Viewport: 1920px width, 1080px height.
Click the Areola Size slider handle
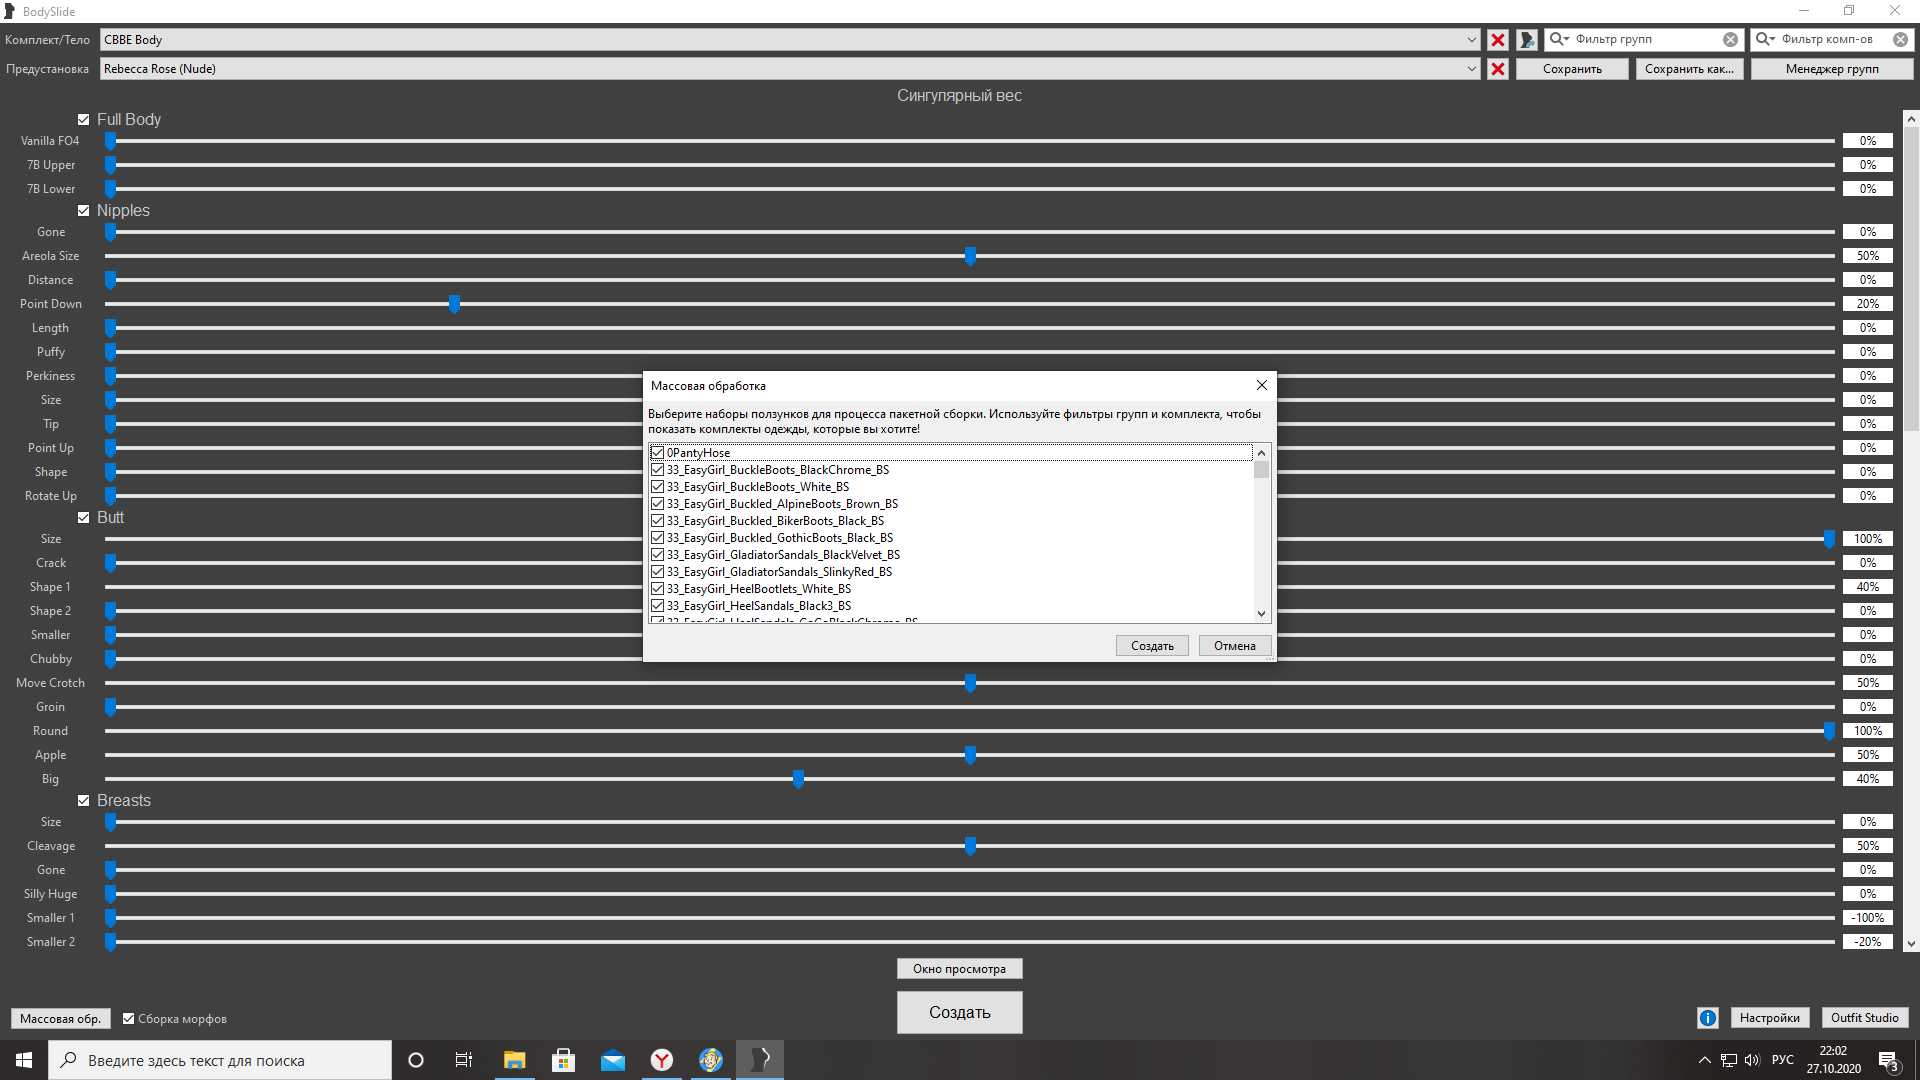[x=970, y=256]
